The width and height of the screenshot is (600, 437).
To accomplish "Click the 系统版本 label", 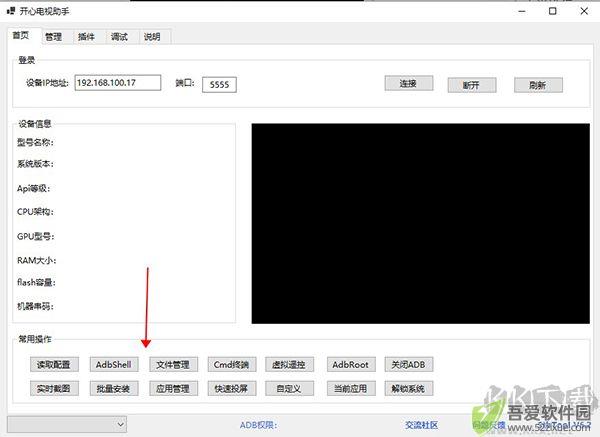I will pos(35,164).
